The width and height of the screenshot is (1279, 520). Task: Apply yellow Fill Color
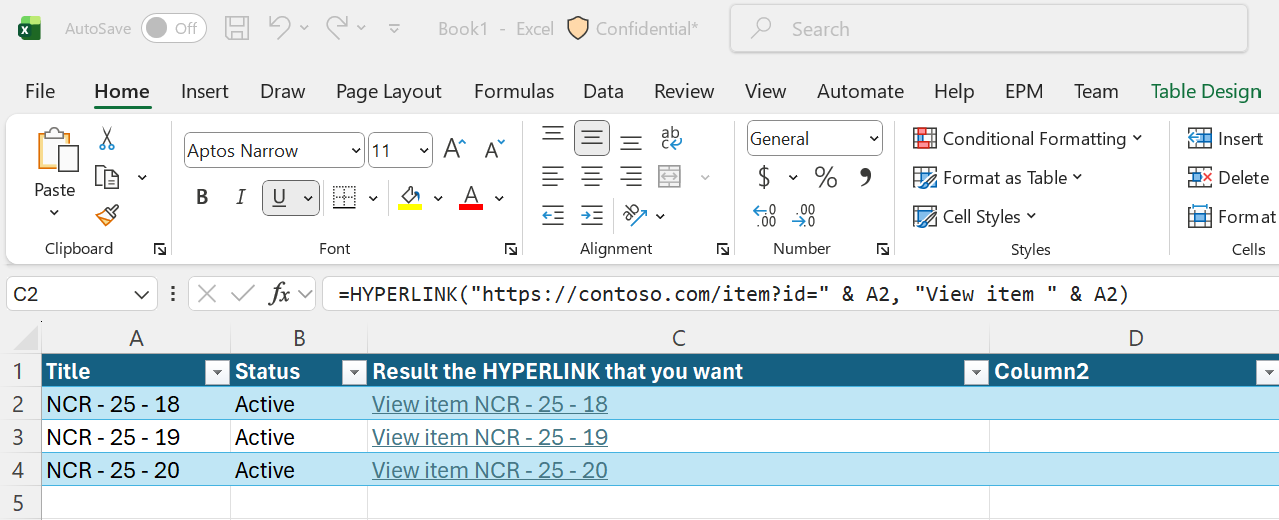coord(410,197)
